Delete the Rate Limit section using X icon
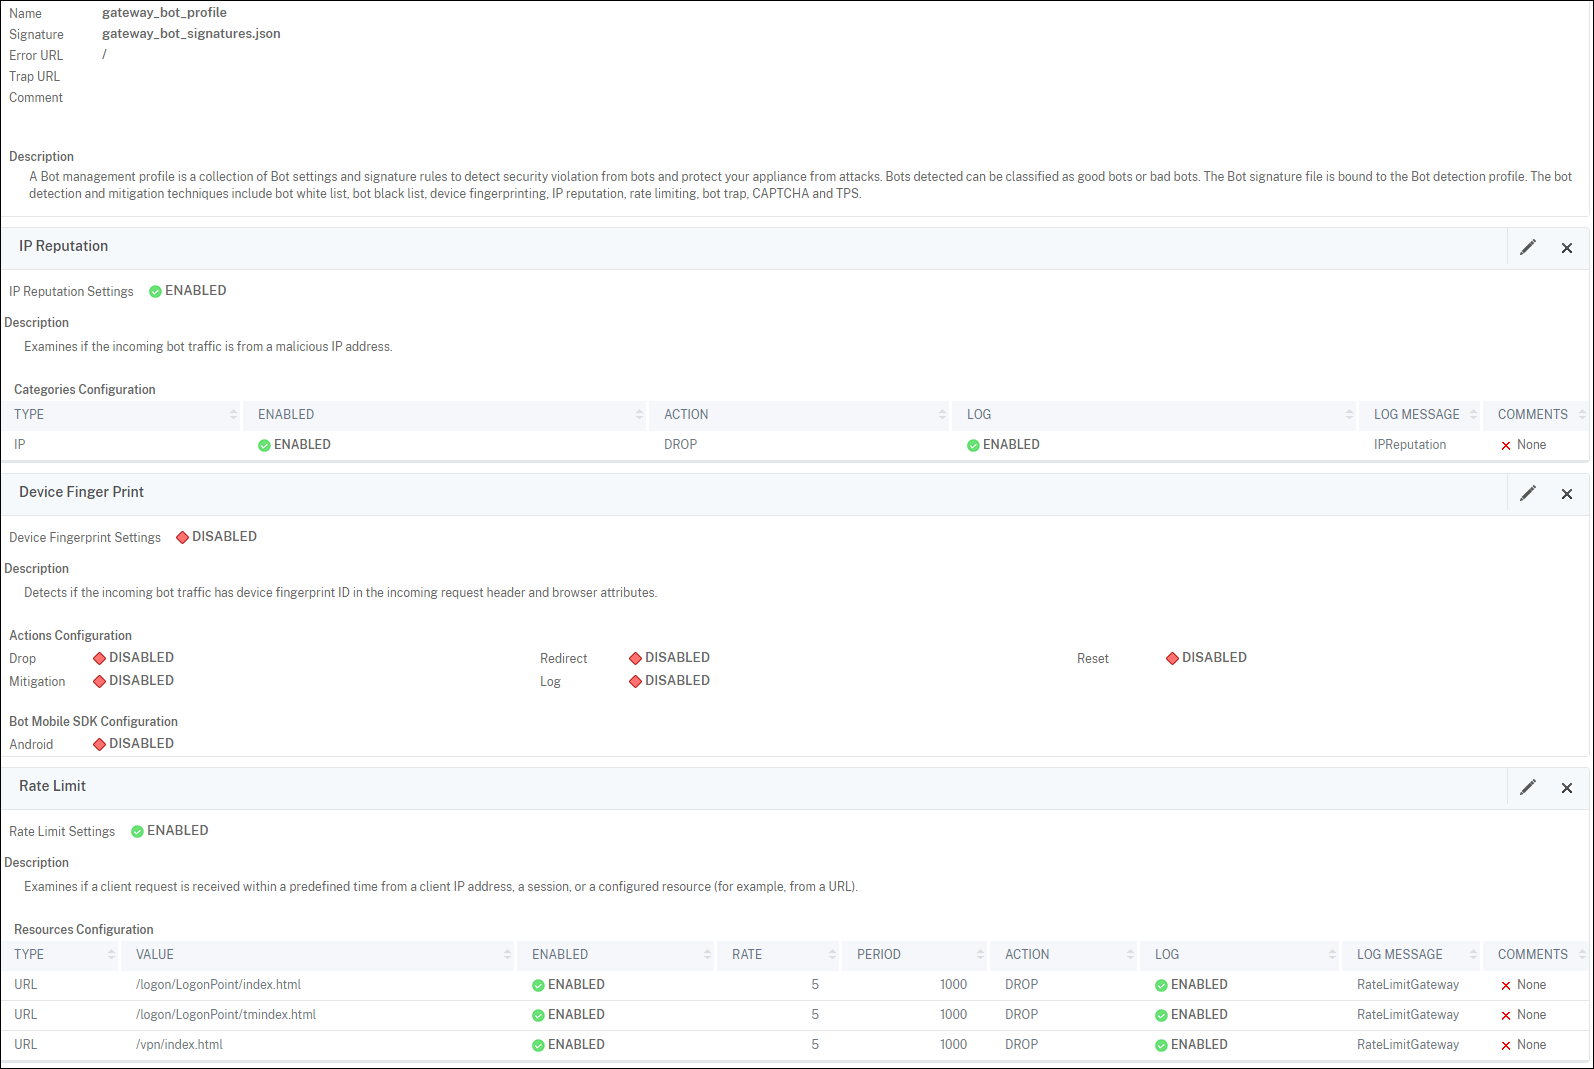The height and width of the screenshot is (1069, 1594). (1566, 788)
